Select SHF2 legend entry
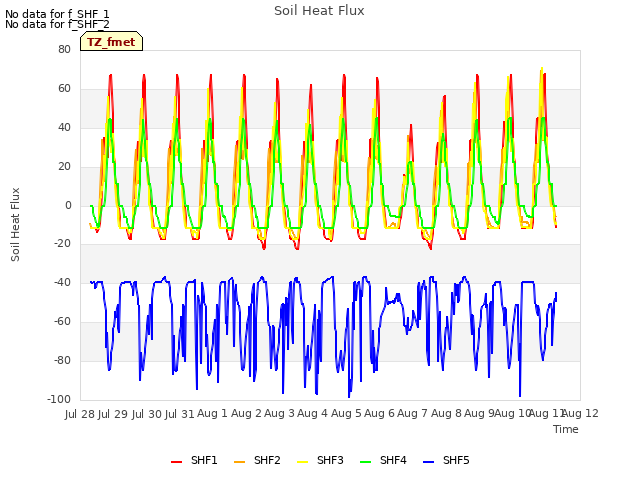The height and width of the screenshot is (480, 640). coord(257,461)
